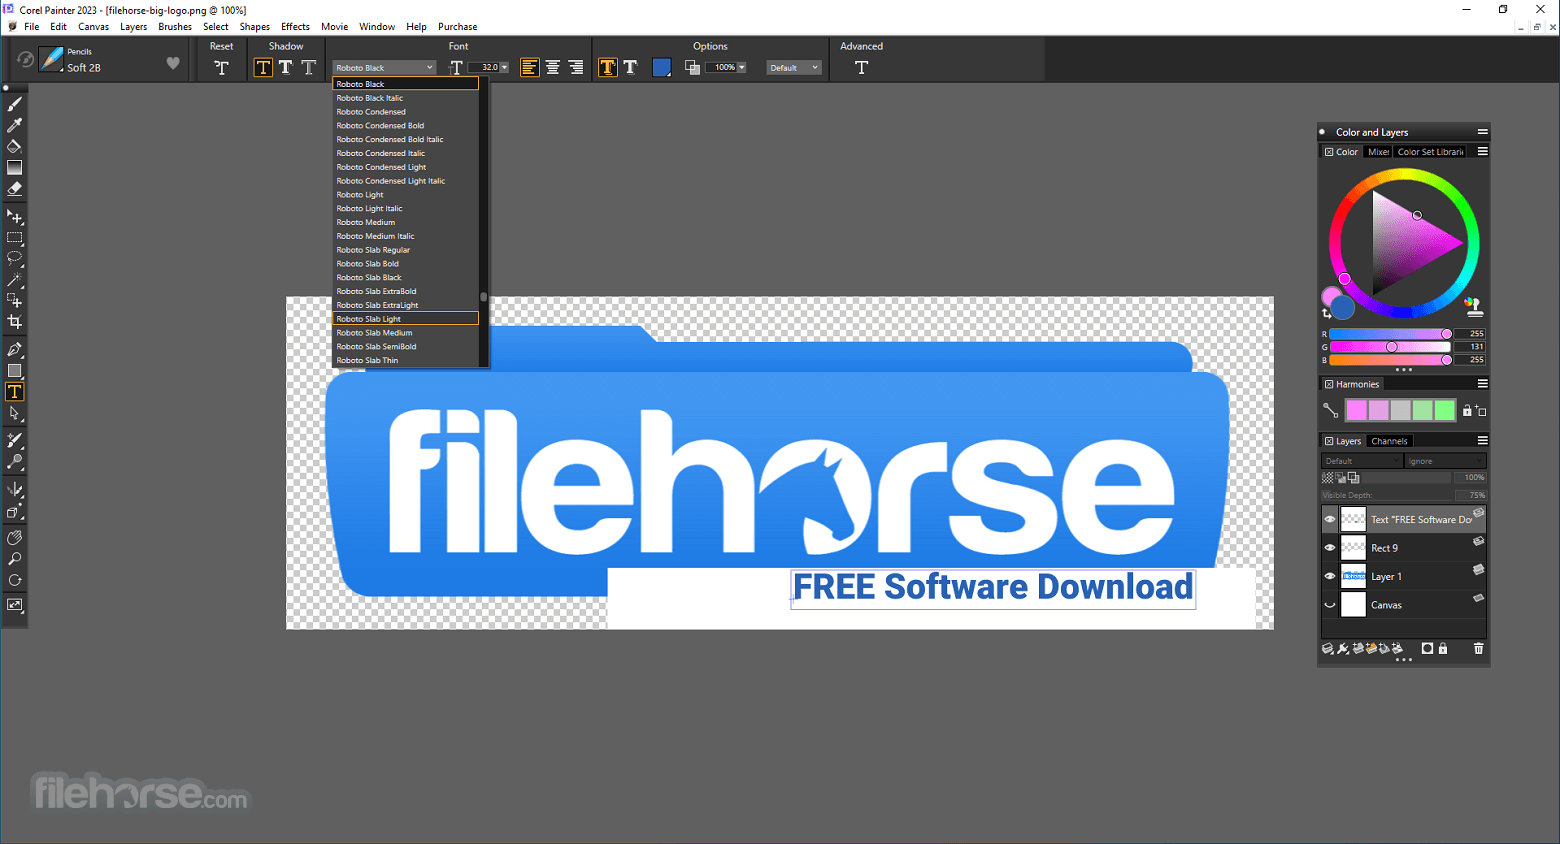
Task: Click the first pink harmony swatch
Action: click(x=1356, y=410)
